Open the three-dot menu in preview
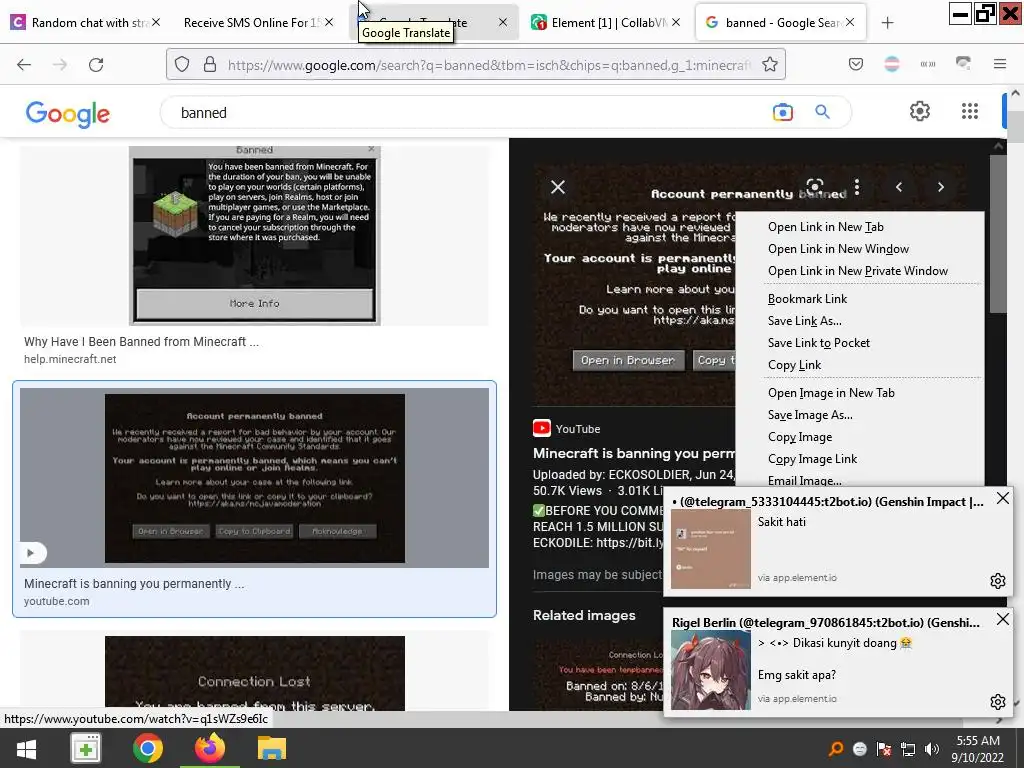1024x768 pixels. tap(857, 187)
